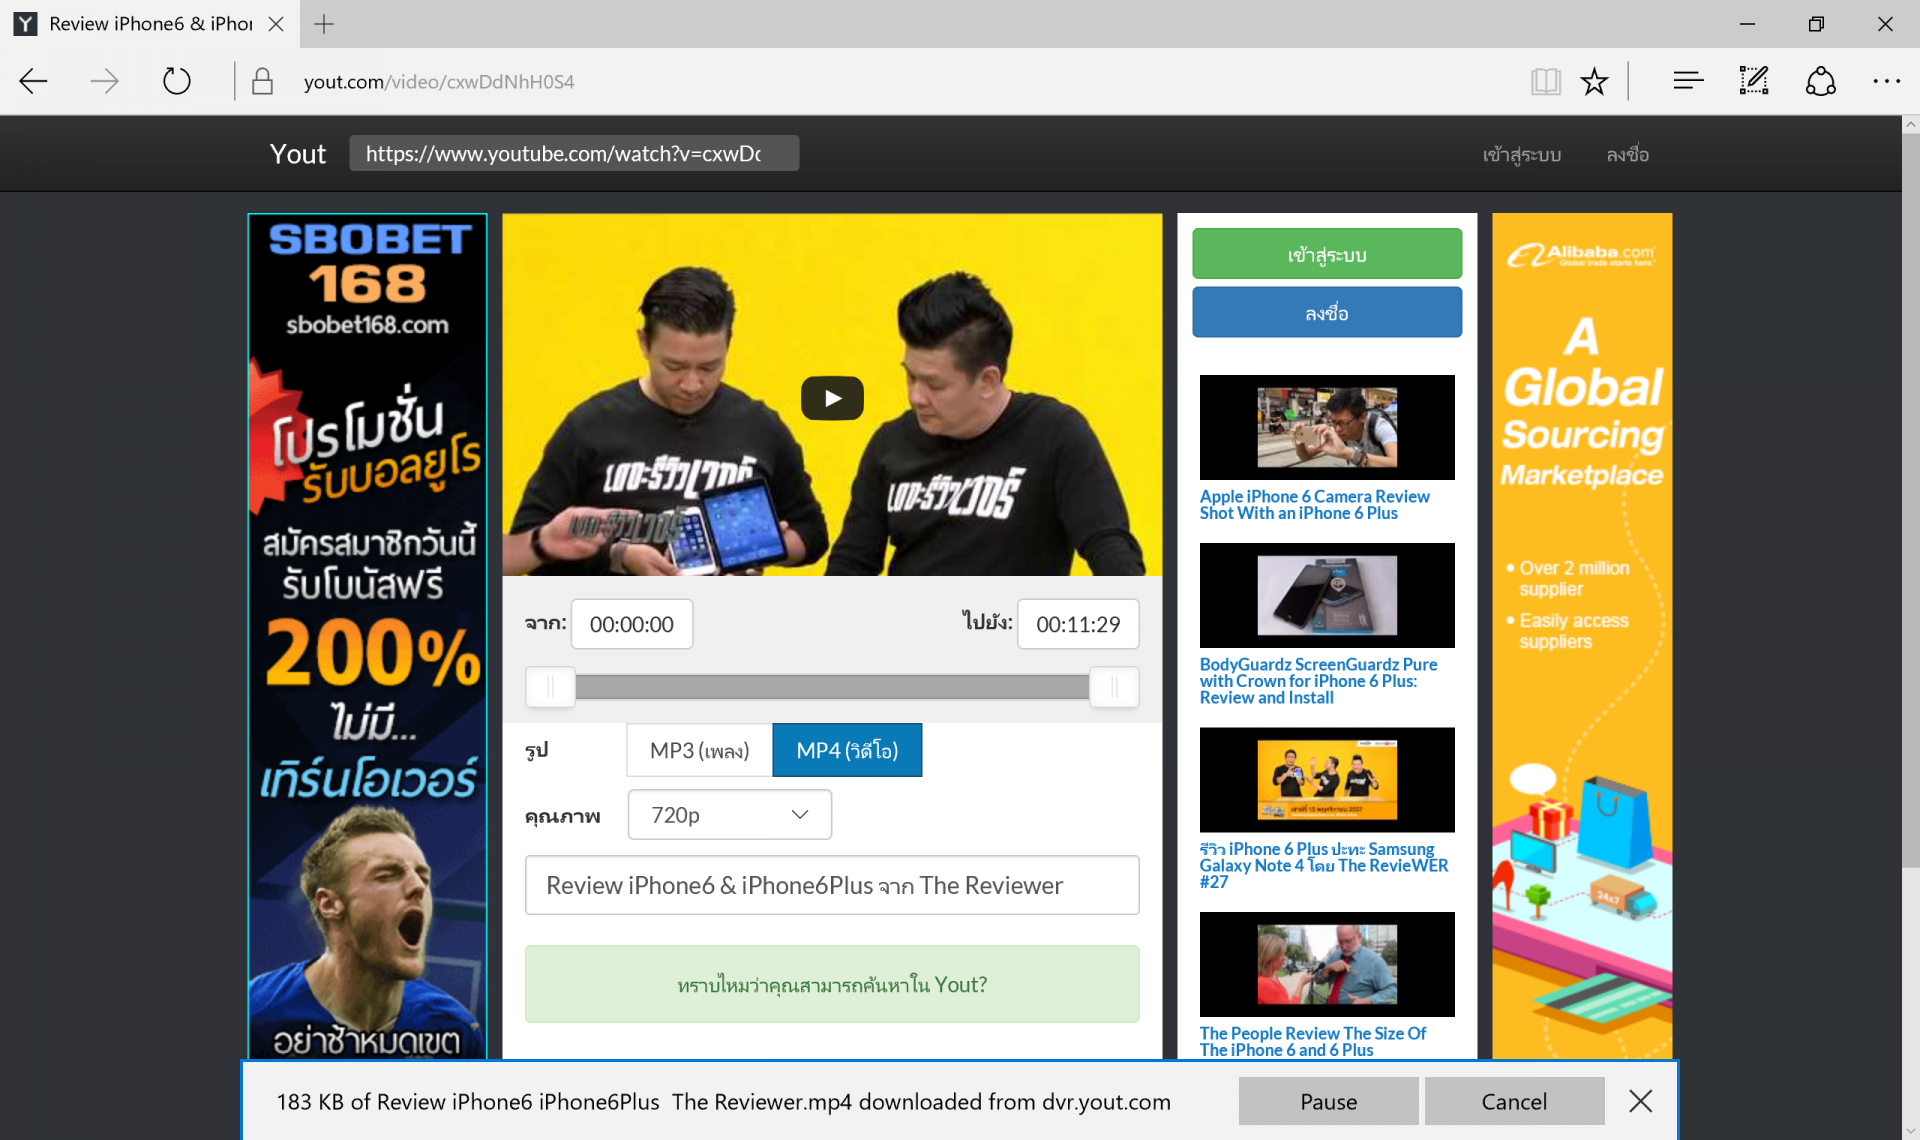Click the browser forward arrow
Screen dimensions: 1920x1140
click(105, 82)
